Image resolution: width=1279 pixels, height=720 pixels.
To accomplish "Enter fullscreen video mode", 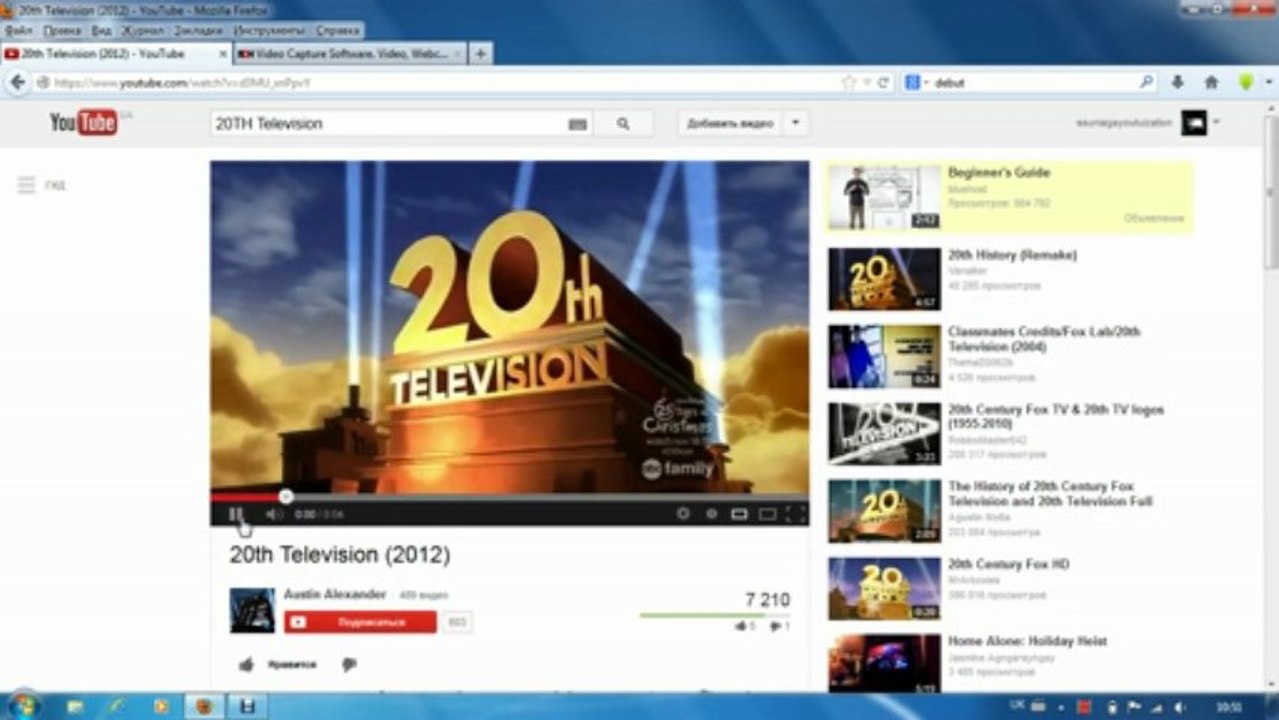I will click(795, 514).
